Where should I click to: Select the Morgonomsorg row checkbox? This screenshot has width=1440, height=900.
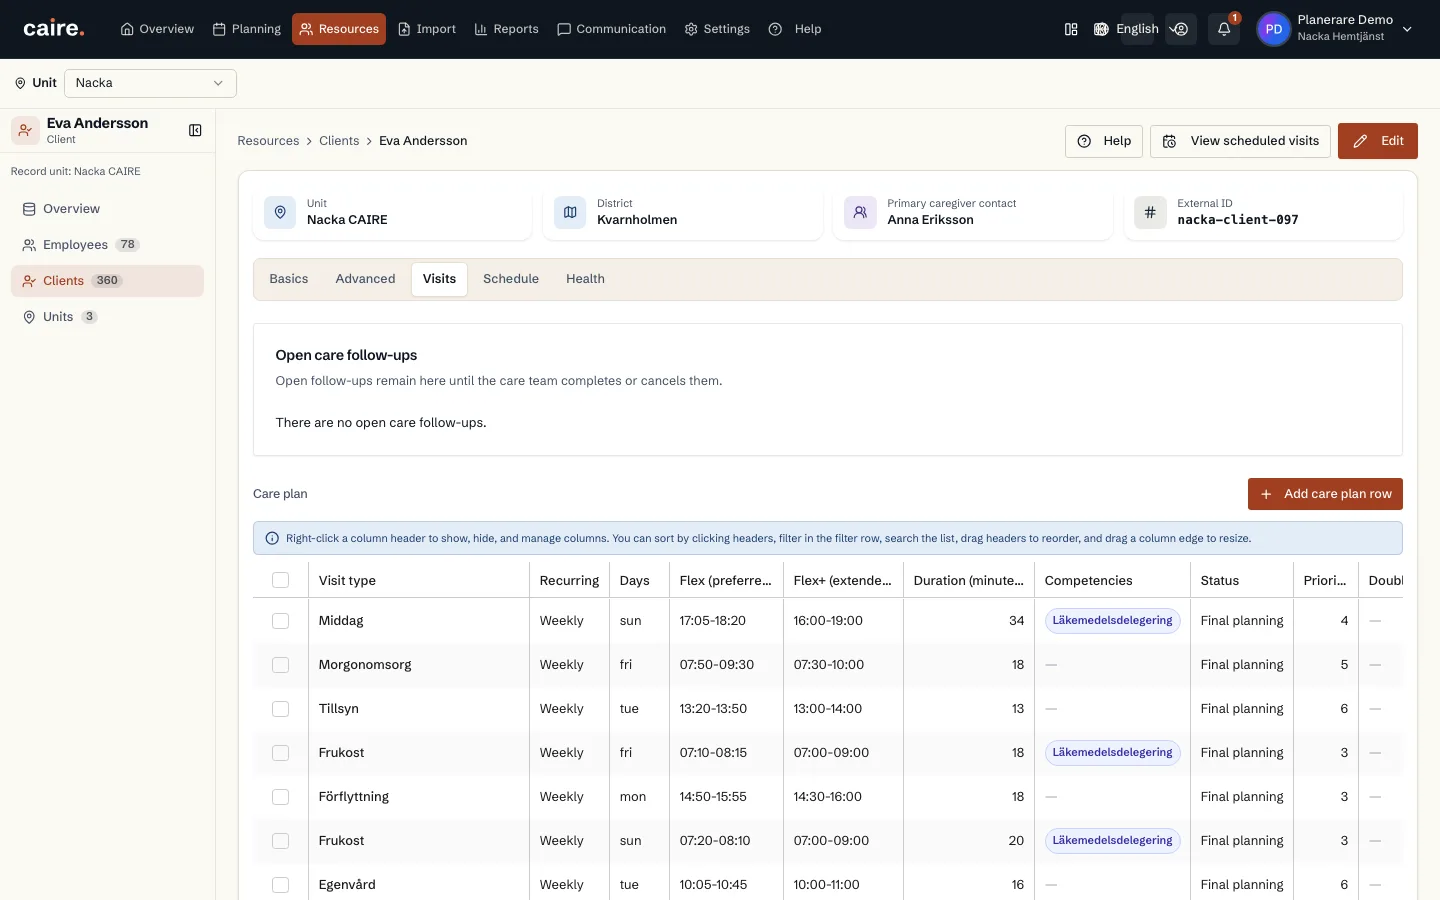(281, 665)
